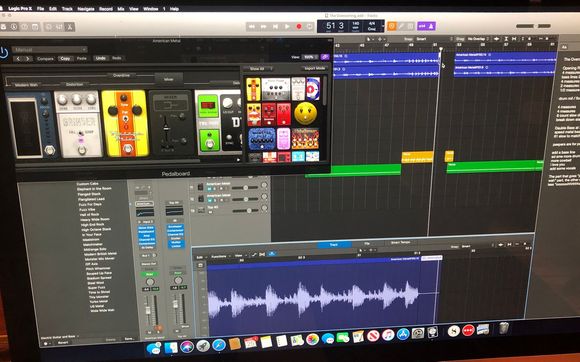Open the Mix menu

[121, 9]
